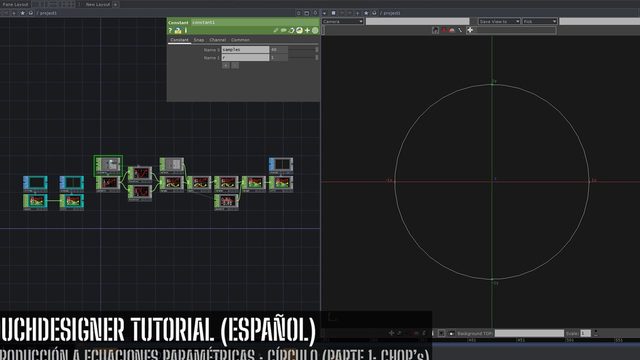Click the stepper beside the Scale field

(x=596, y=333)
